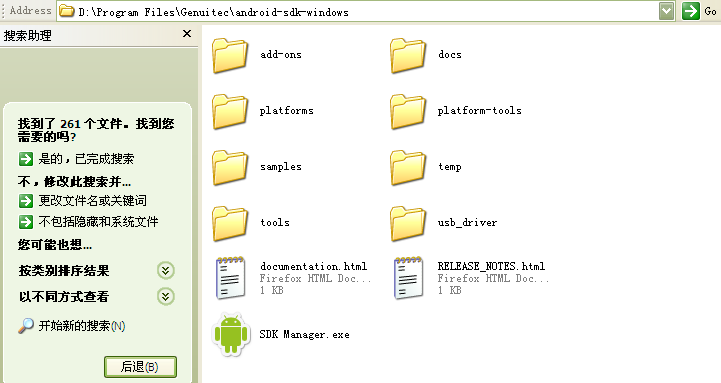Click green arrow beside 是的，已完成搜索
721x383 pixels.
(x=26, y=159)
